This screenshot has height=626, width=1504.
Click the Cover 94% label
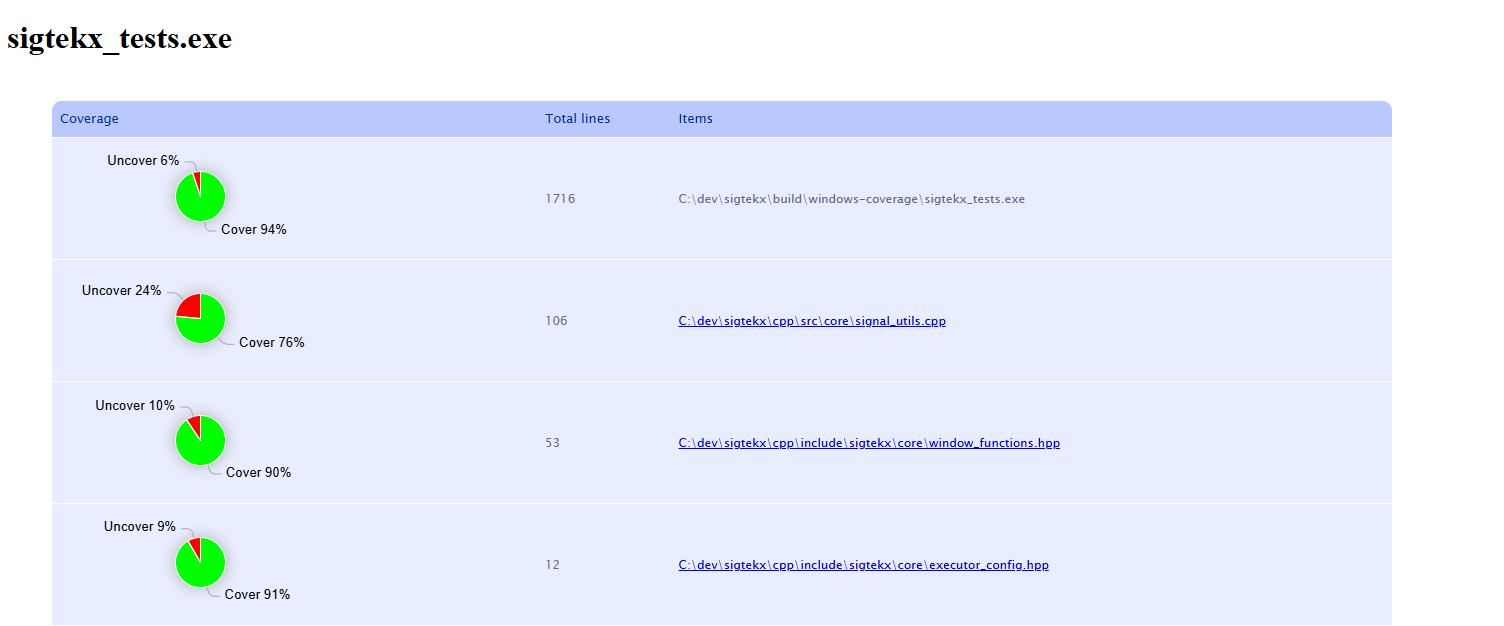pos(252,229)
